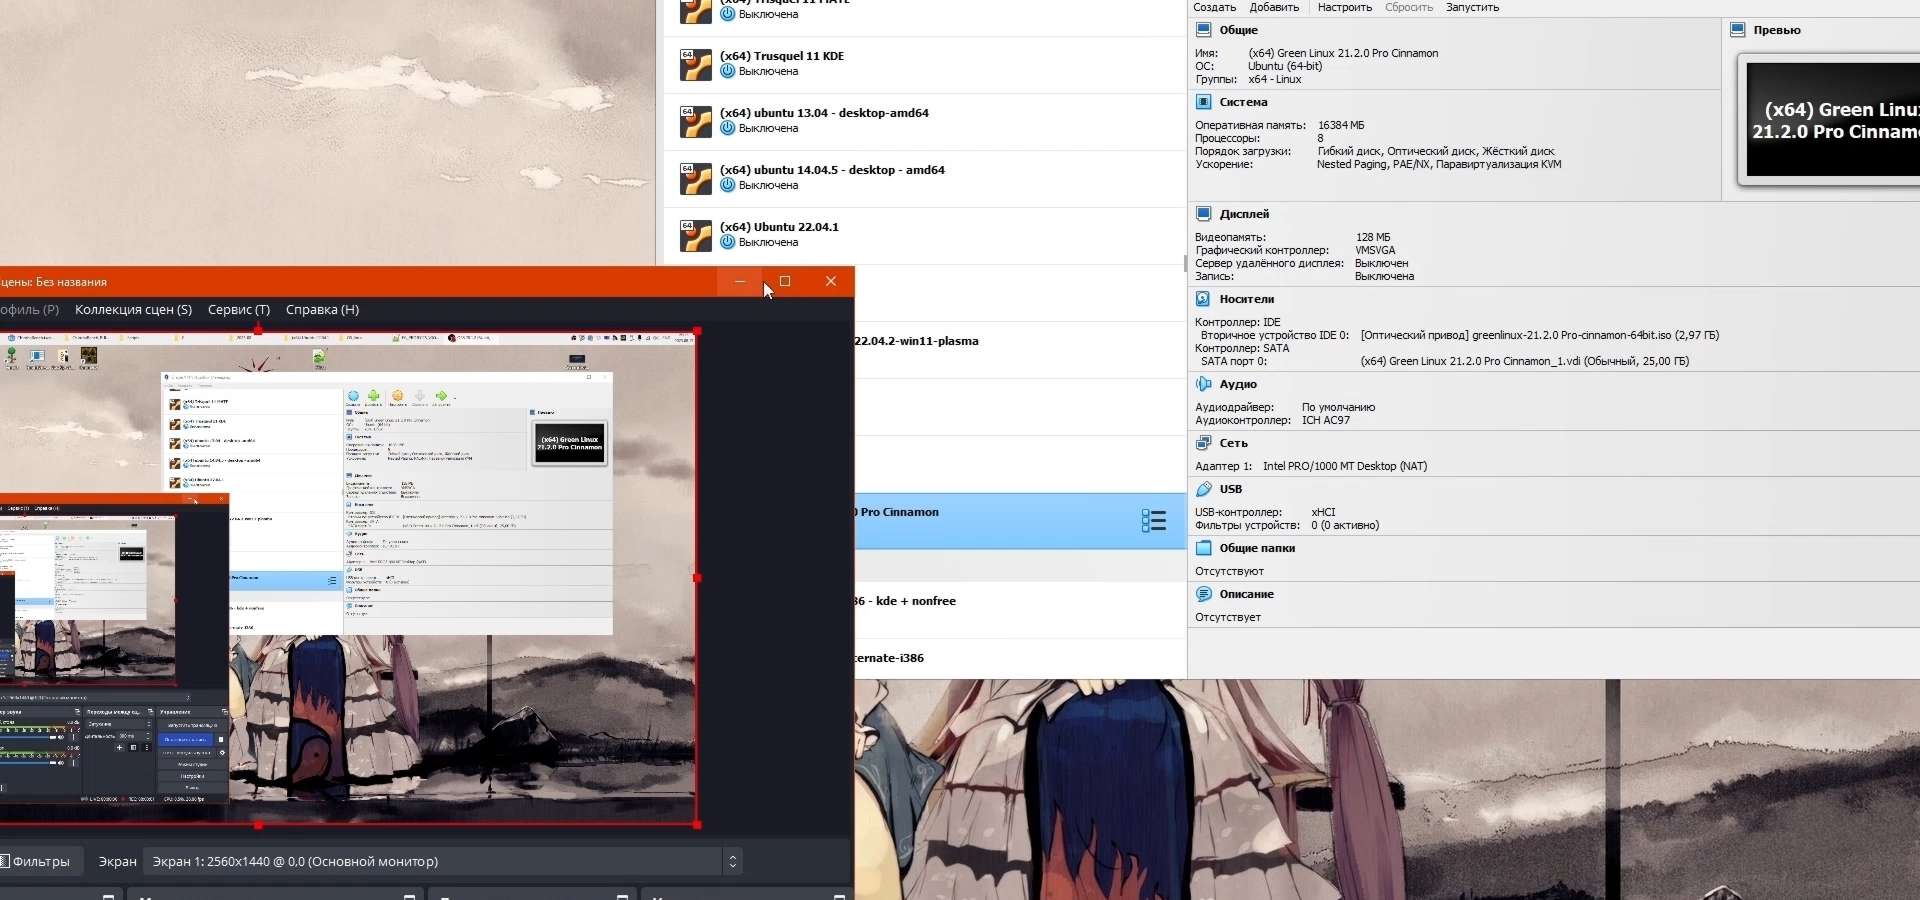Select the highlighted Pro Cinnamon machine row
1920x900 pixels.
coord(1021,521)
